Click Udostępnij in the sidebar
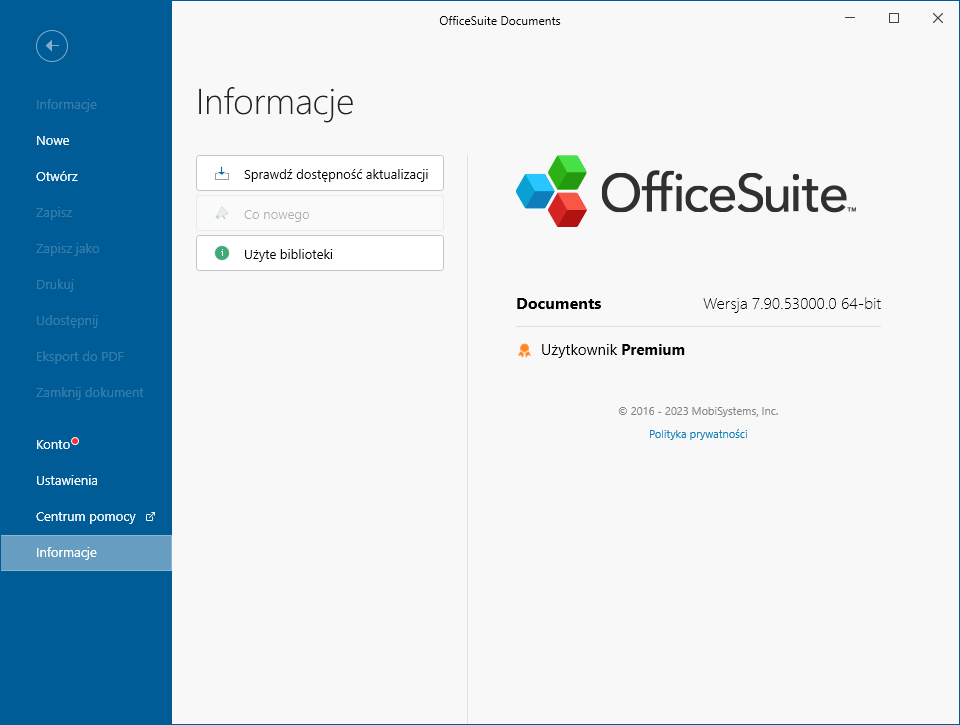The width and height of the screenshot is (960, 725). [67, 321]
